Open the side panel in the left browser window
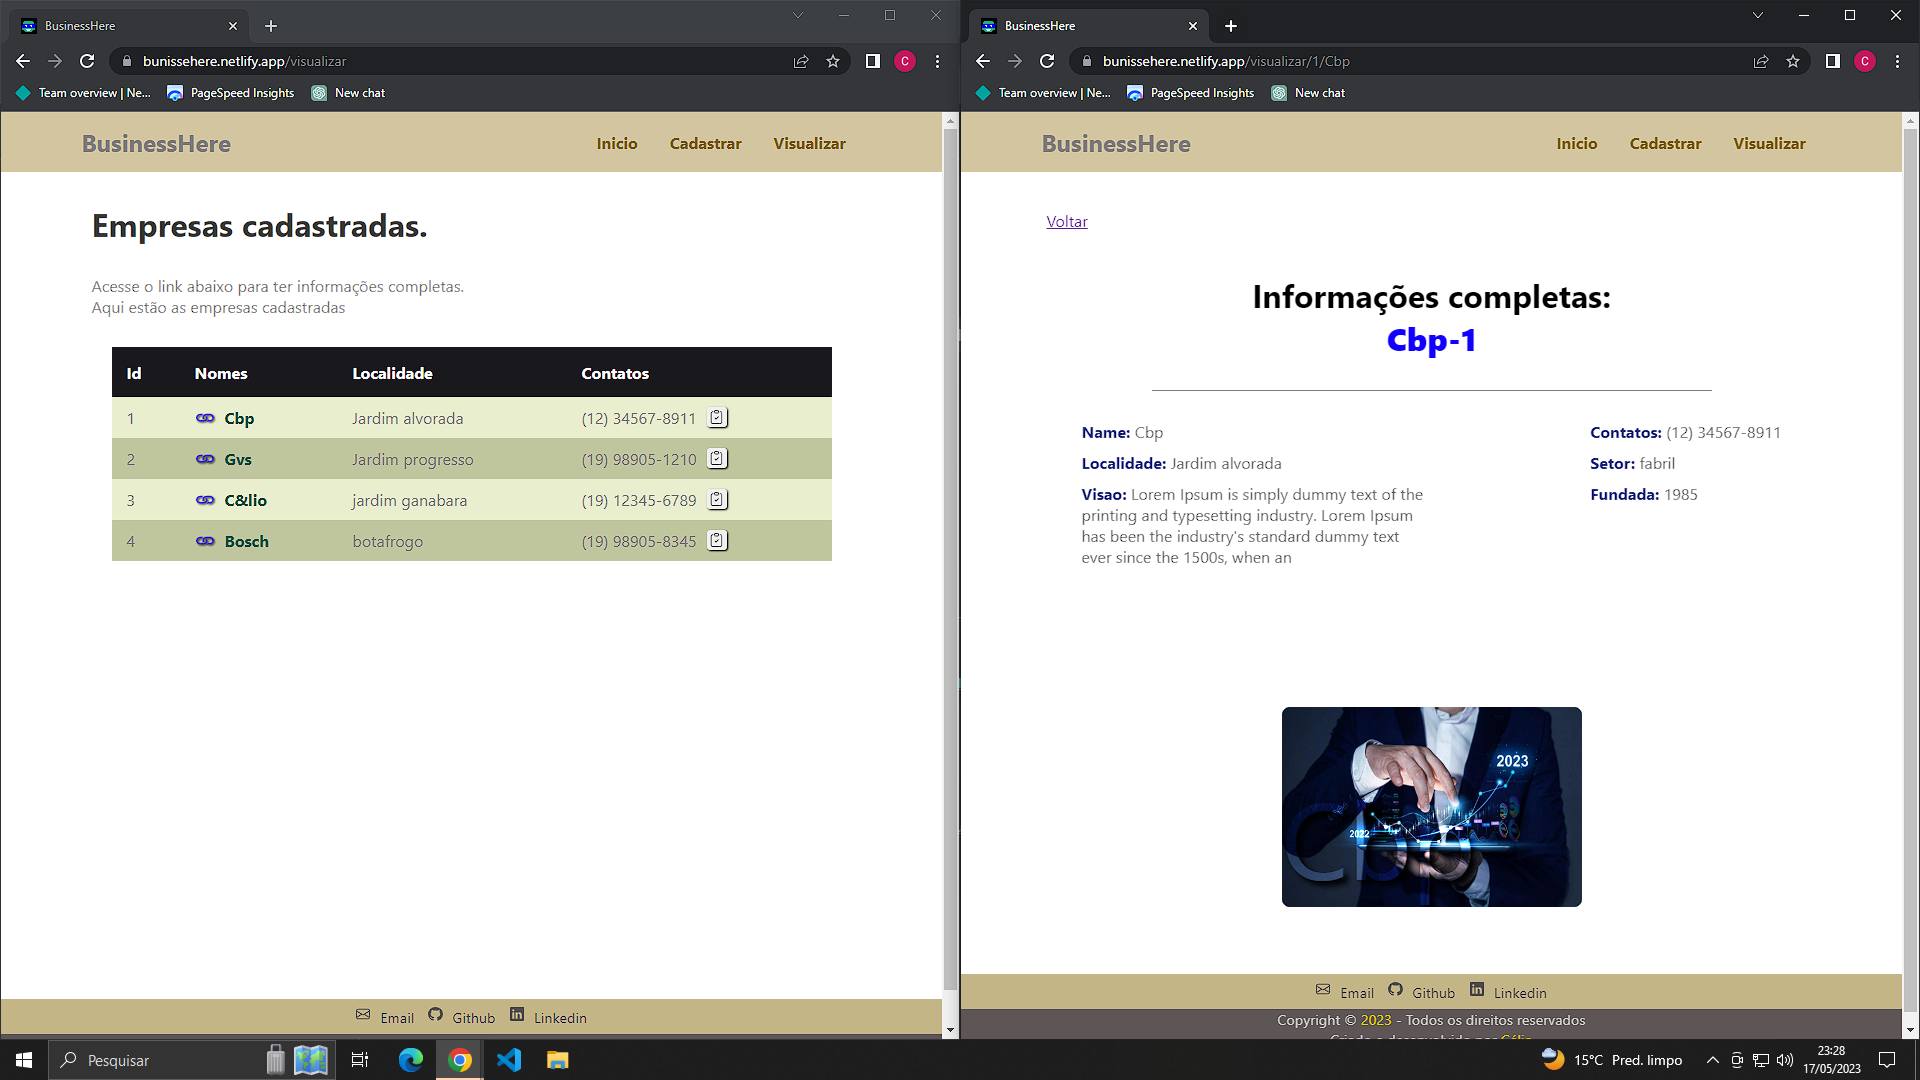 tap(872, 61)
